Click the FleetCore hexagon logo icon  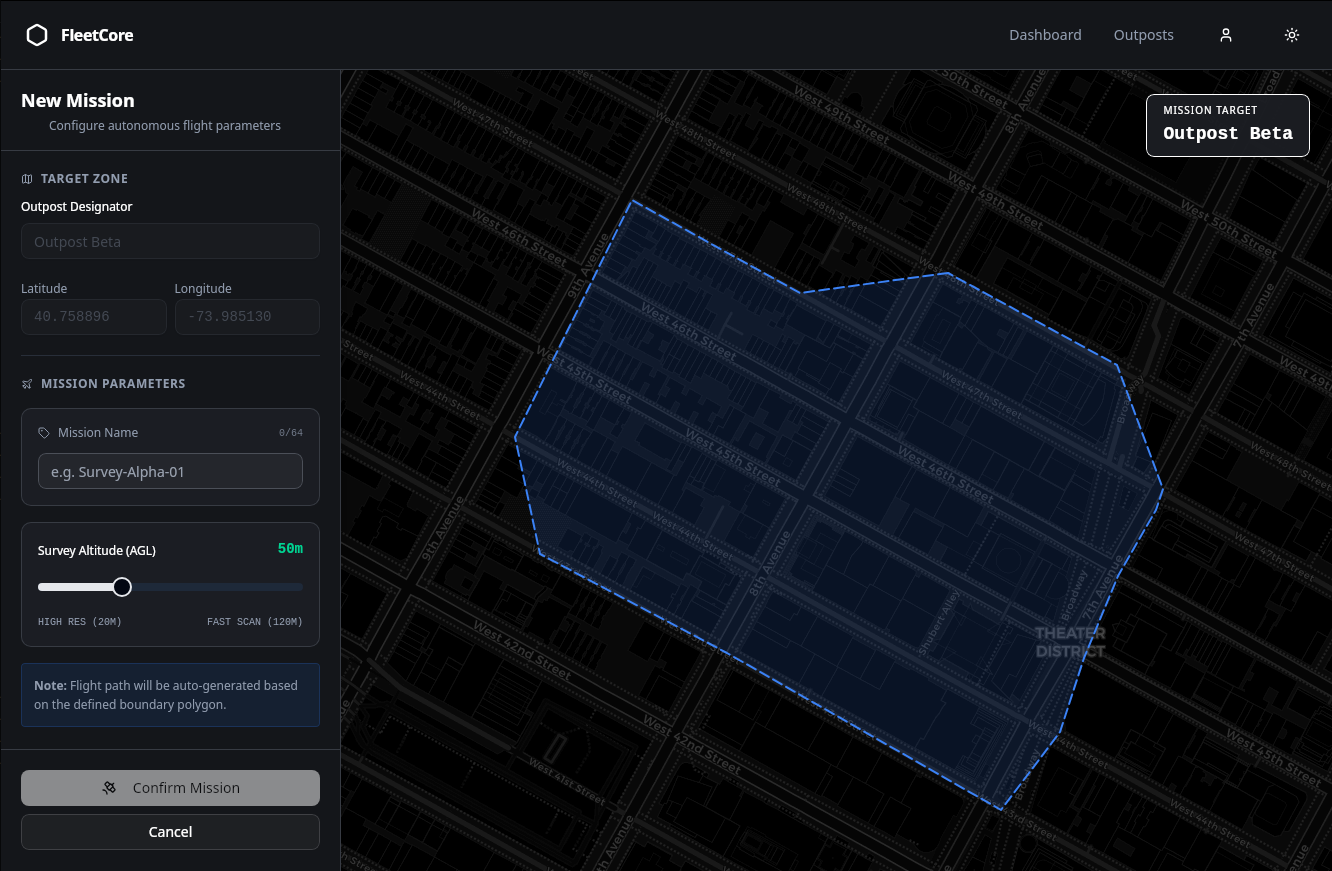coord(37,35)
